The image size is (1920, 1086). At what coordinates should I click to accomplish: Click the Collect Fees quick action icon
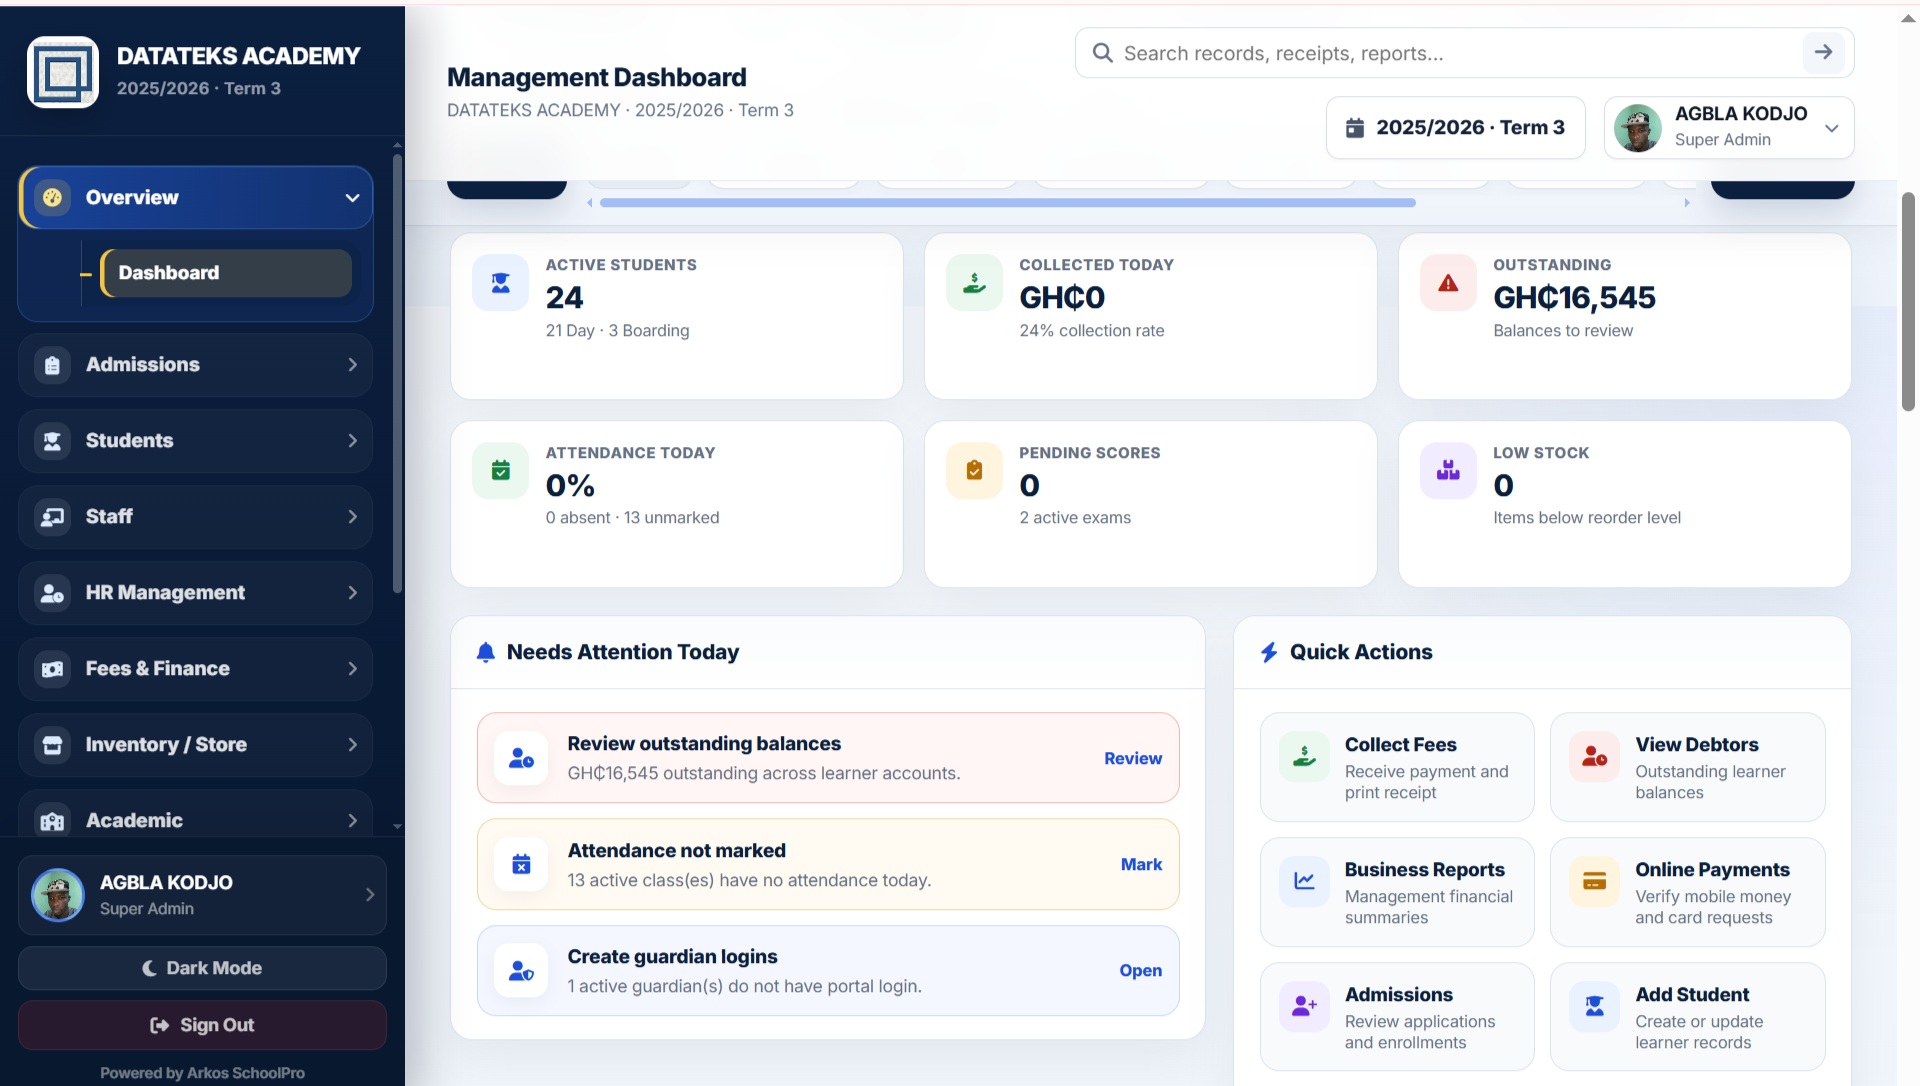(1304, 756)
